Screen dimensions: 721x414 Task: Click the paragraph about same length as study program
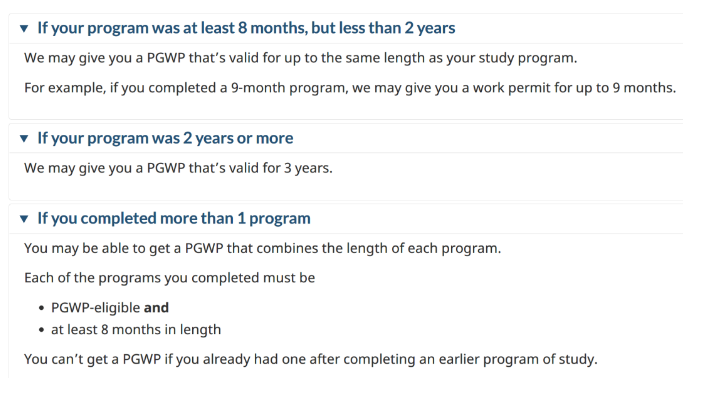pyautogui.click(x=300, y=58)
